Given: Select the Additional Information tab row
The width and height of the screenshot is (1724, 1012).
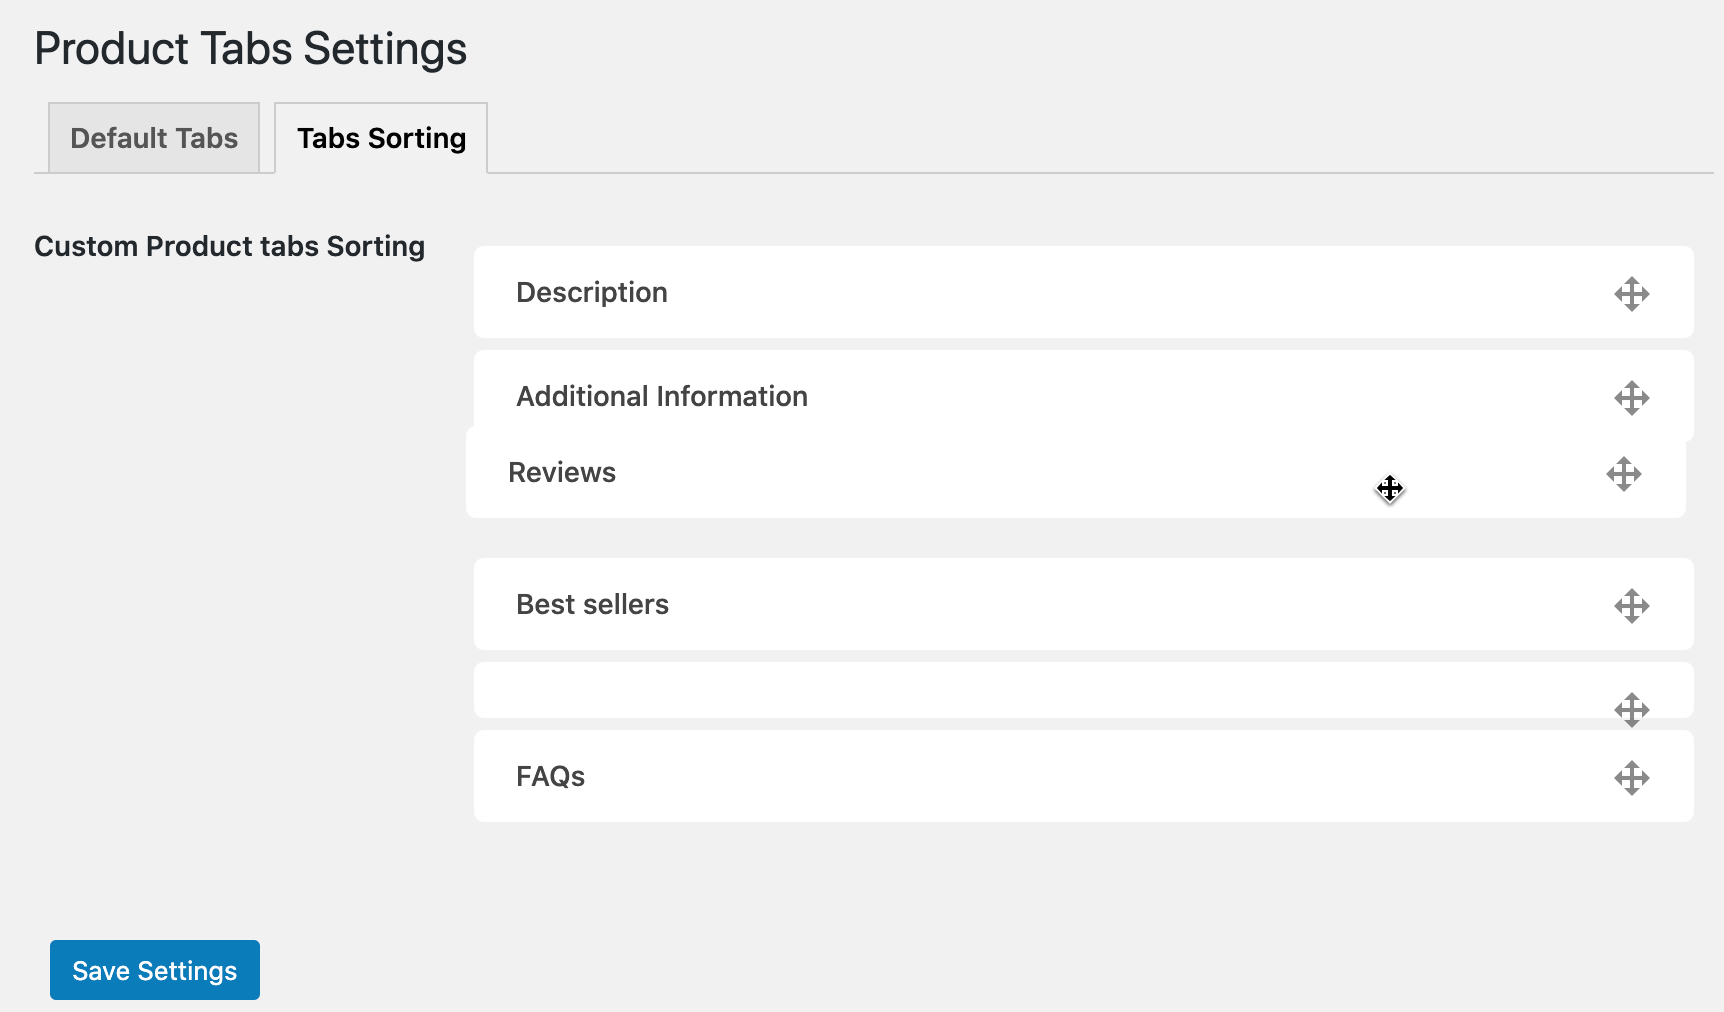Looking at the screenshot, I should [x=1000, y=396].
